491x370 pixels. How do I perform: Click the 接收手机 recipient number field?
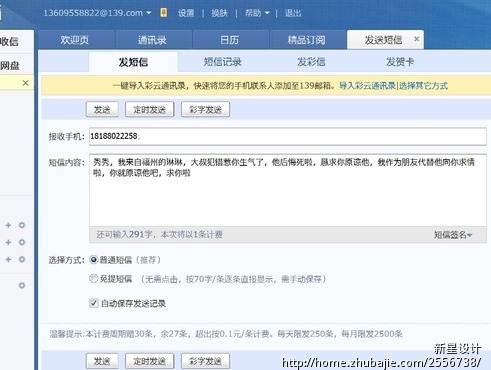point(288,136)
